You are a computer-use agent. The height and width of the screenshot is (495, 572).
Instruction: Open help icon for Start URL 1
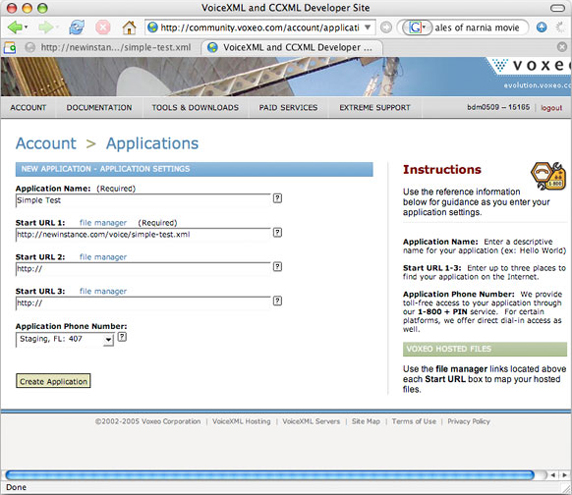pyautogui.click(x=277, y=232)
